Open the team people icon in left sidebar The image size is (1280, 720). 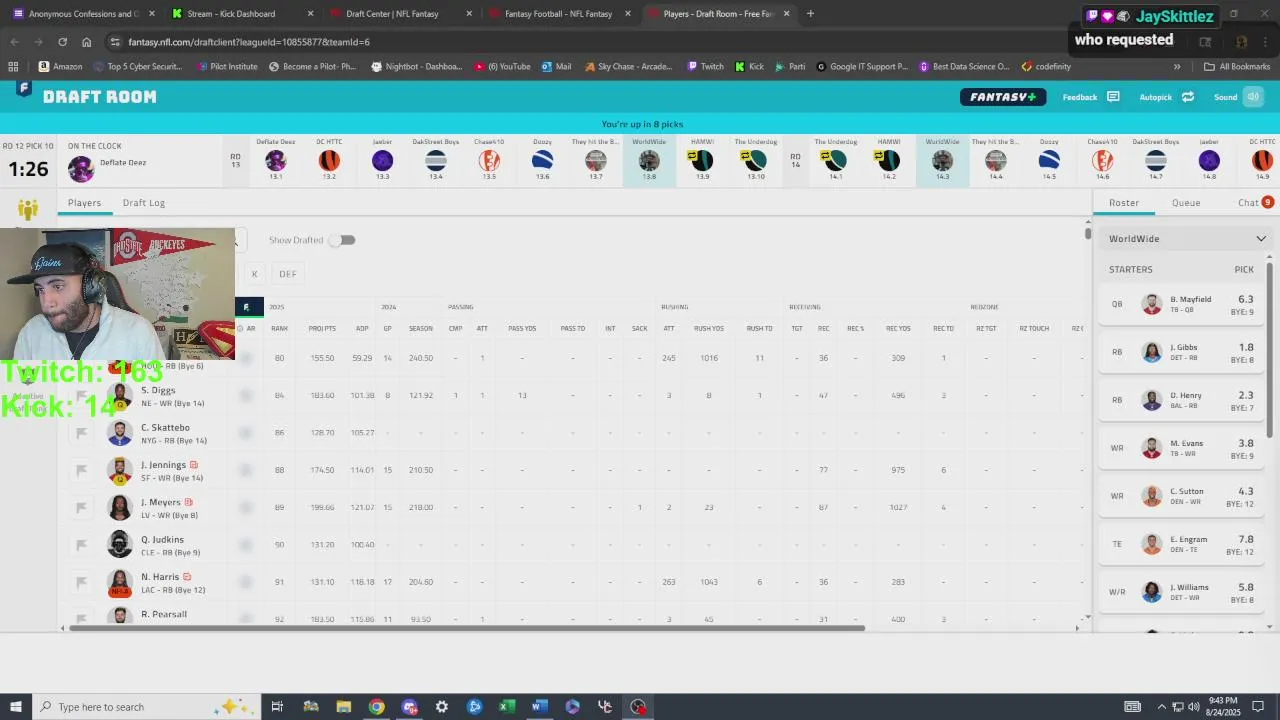[28, 209]
